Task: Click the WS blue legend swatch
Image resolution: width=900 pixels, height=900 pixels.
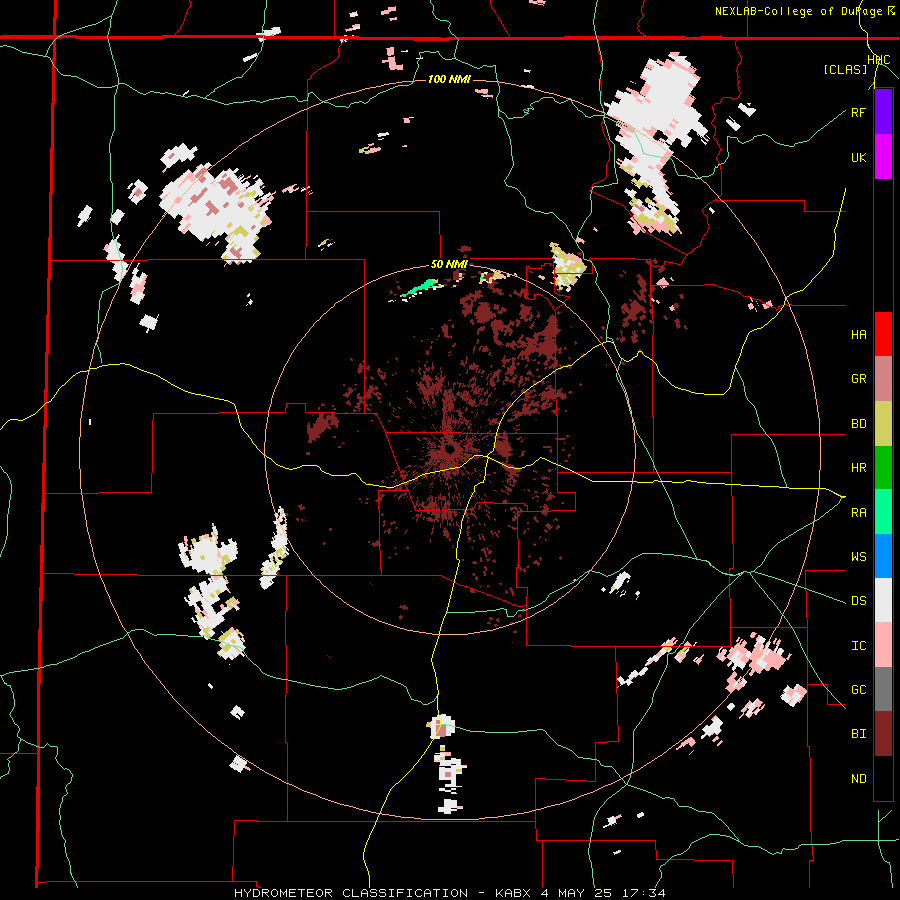Action: [x=883, y=556]
